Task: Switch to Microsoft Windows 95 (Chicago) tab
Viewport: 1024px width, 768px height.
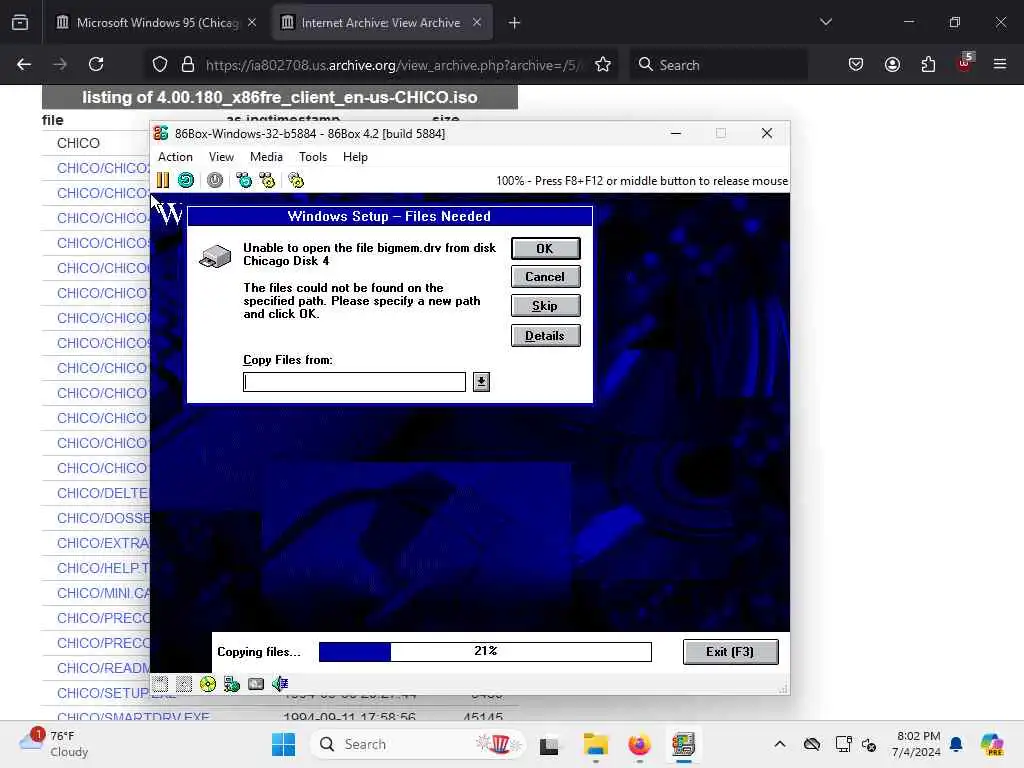Action: point(157,23)
